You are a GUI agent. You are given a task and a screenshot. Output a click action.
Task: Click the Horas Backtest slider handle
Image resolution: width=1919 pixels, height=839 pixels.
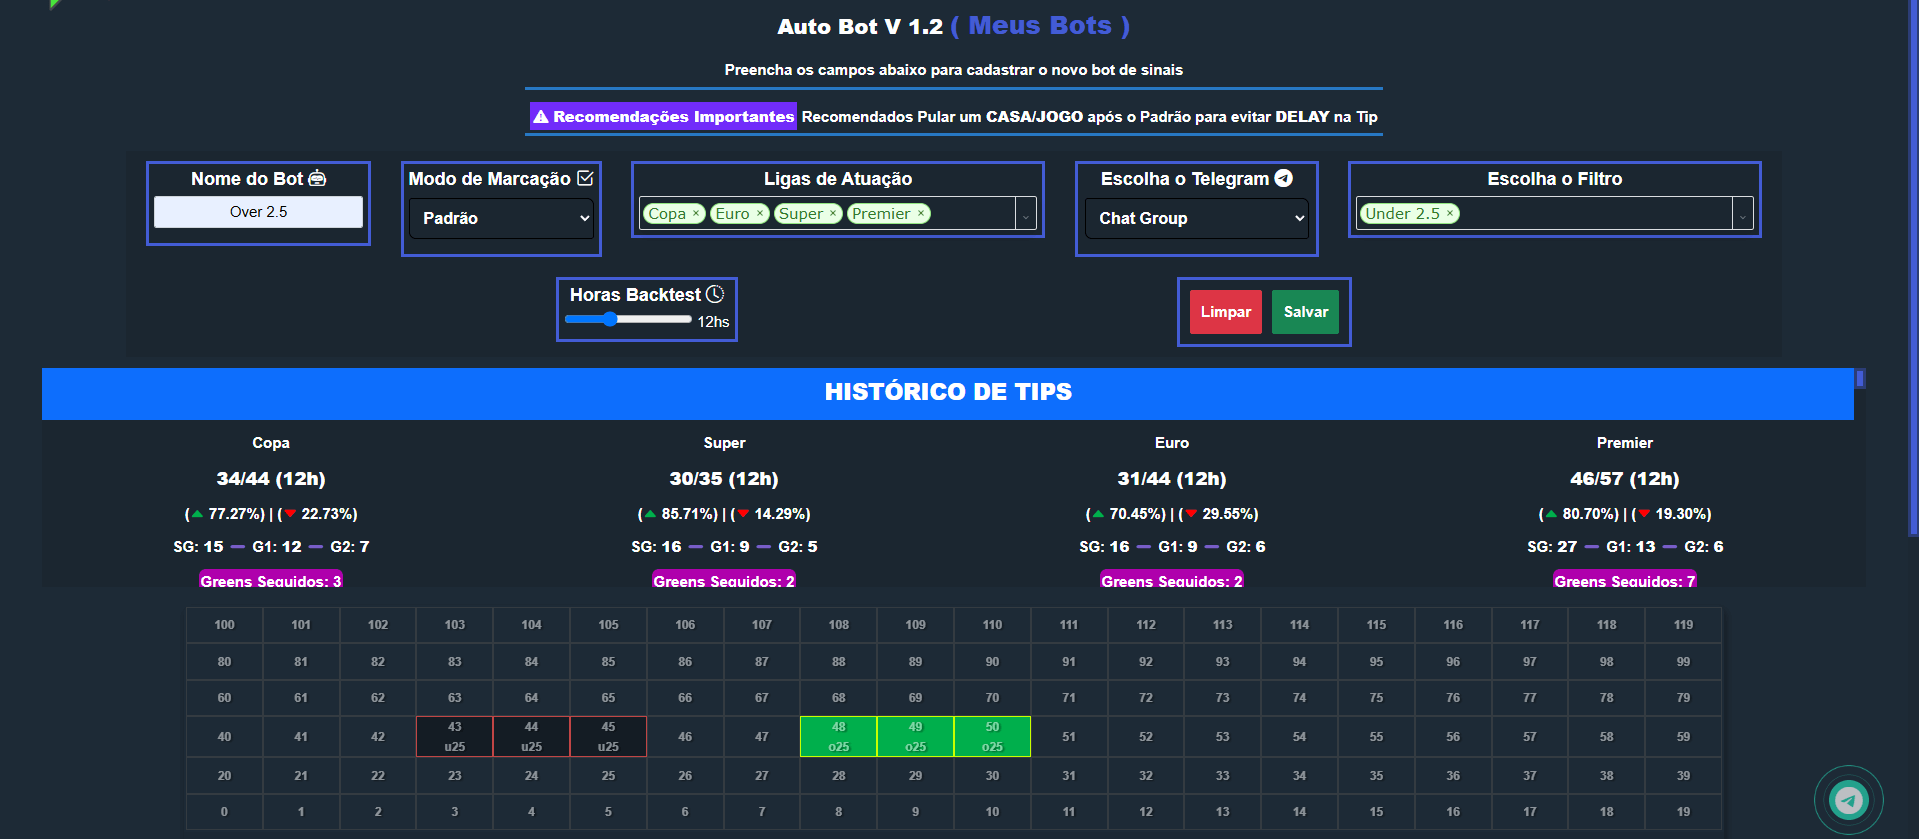[x=610, y=319]
